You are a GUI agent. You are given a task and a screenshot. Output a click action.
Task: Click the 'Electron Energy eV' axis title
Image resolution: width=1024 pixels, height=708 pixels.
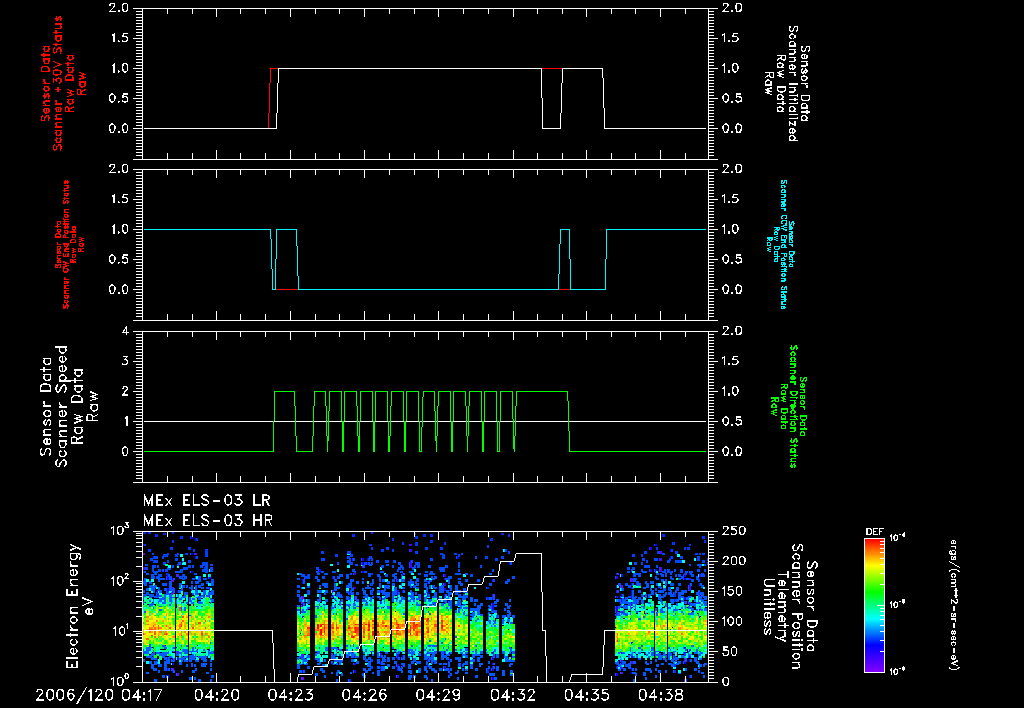[x=80, y=606]
